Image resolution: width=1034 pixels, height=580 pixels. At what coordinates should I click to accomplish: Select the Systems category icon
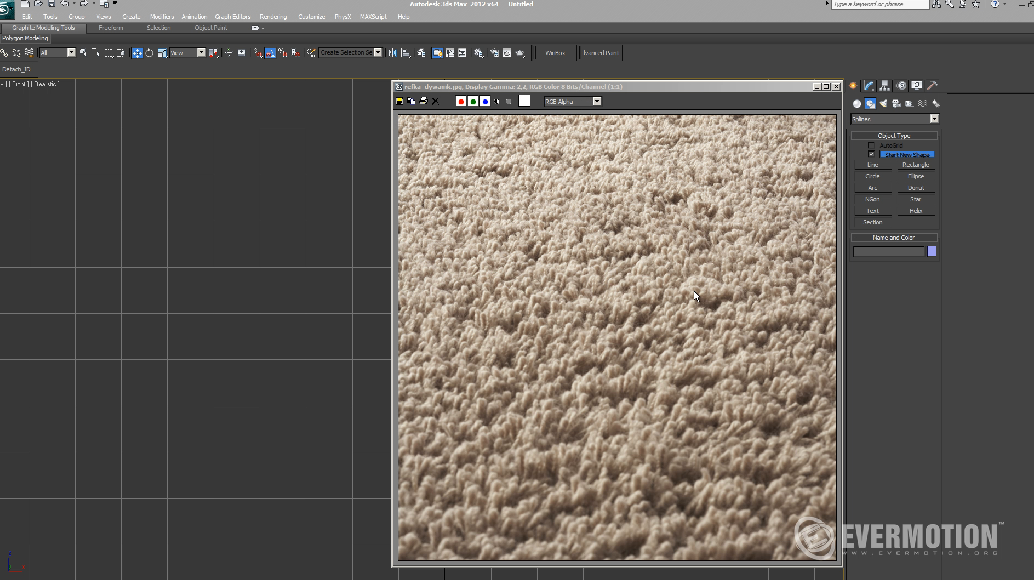(936, 103)
